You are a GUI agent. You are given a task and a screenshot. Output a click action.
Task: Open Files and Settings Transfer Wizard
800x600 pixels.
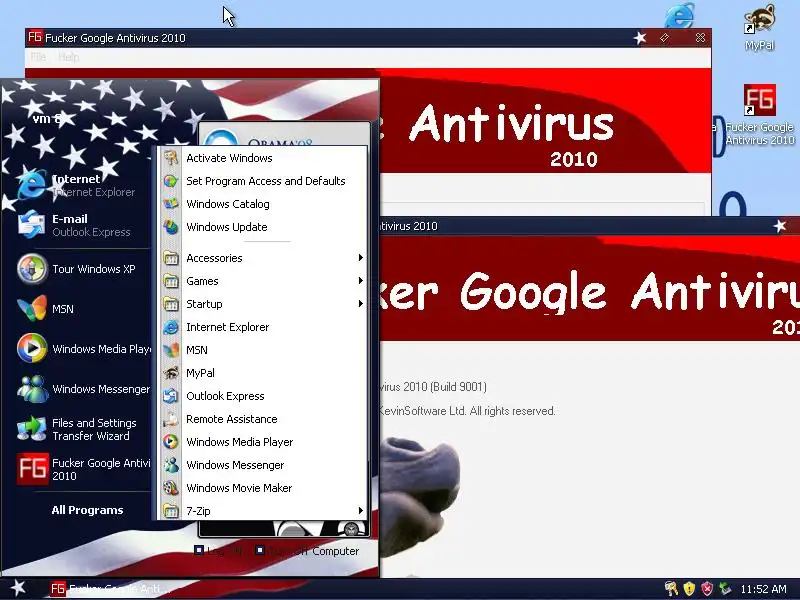(x=82, y=429)
